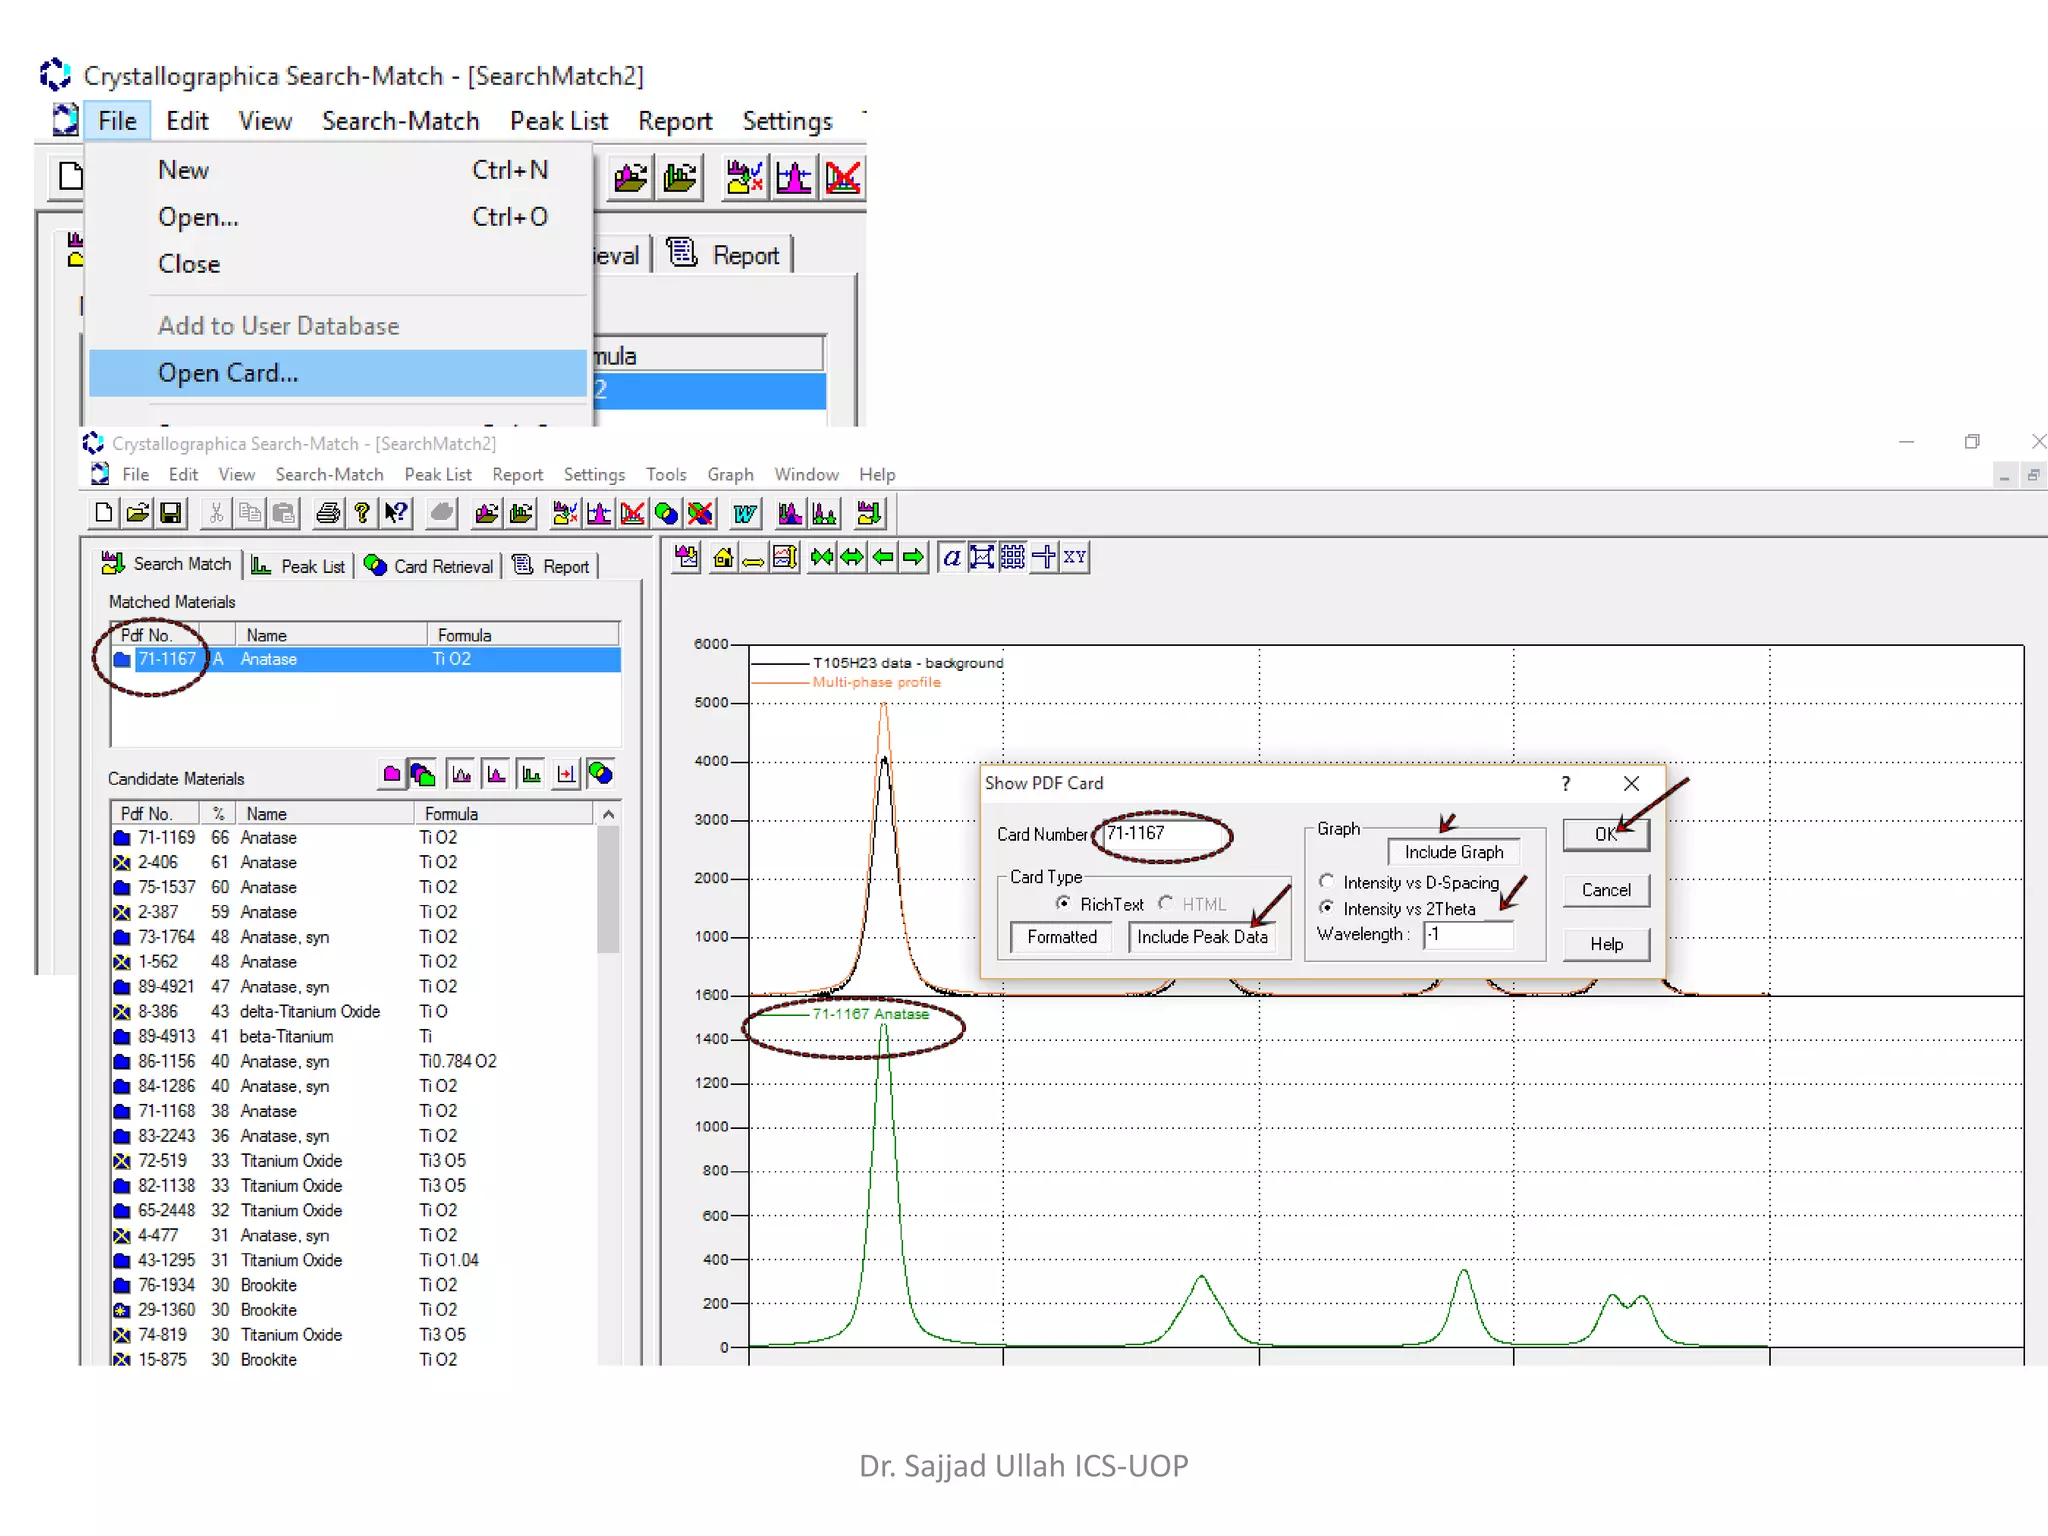The width and height of the screenshot is (2048, 1536).
Task: Click the XY coordinates icon
Action: pos(1075,558)
